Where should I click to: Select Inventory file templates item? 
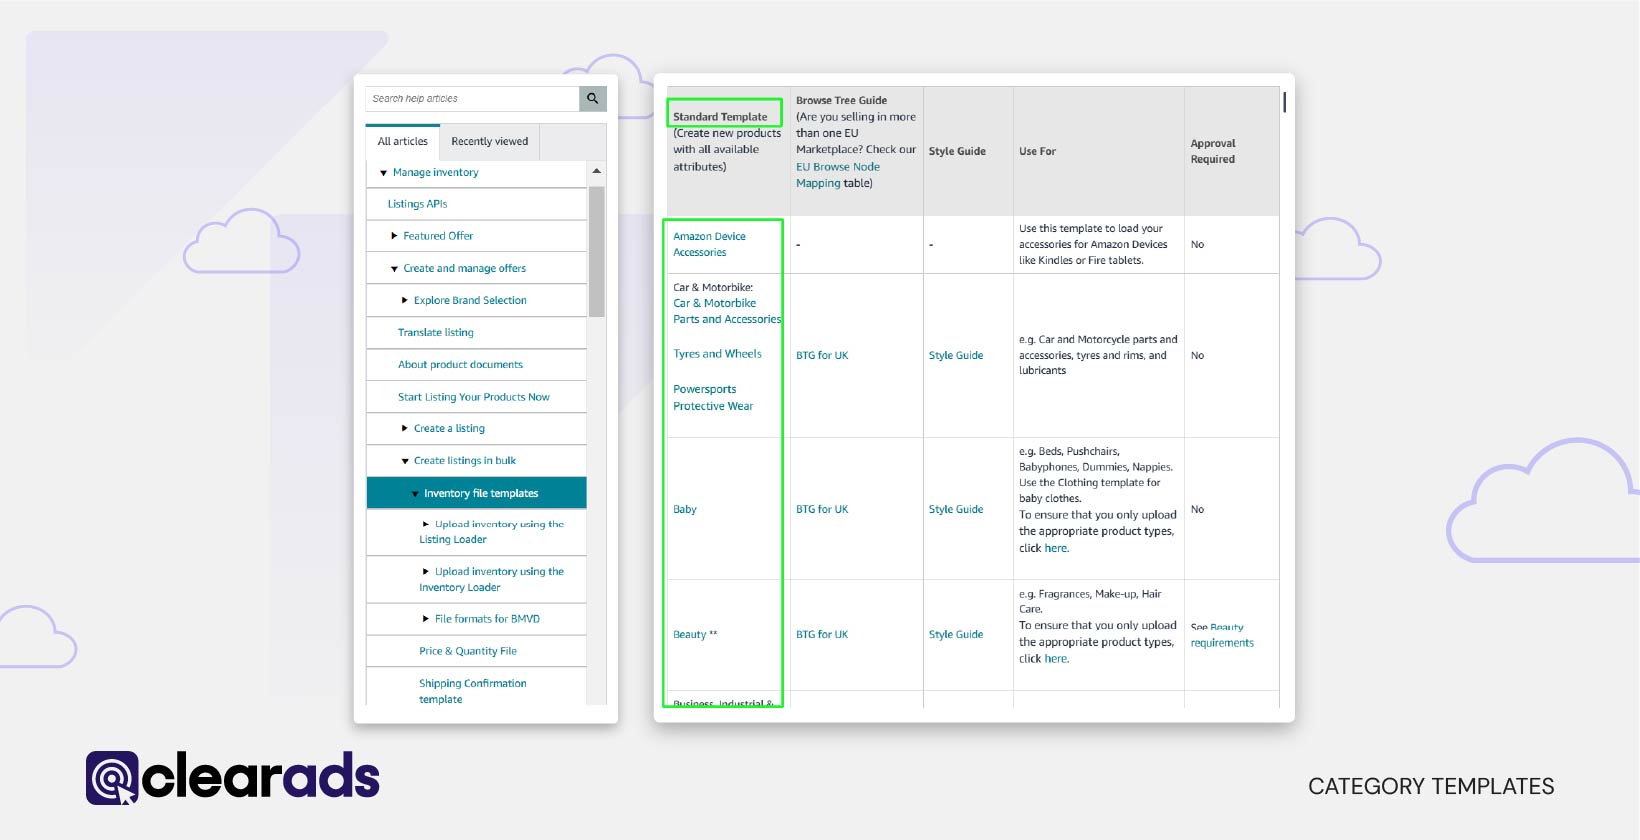[x=476, y=493]
